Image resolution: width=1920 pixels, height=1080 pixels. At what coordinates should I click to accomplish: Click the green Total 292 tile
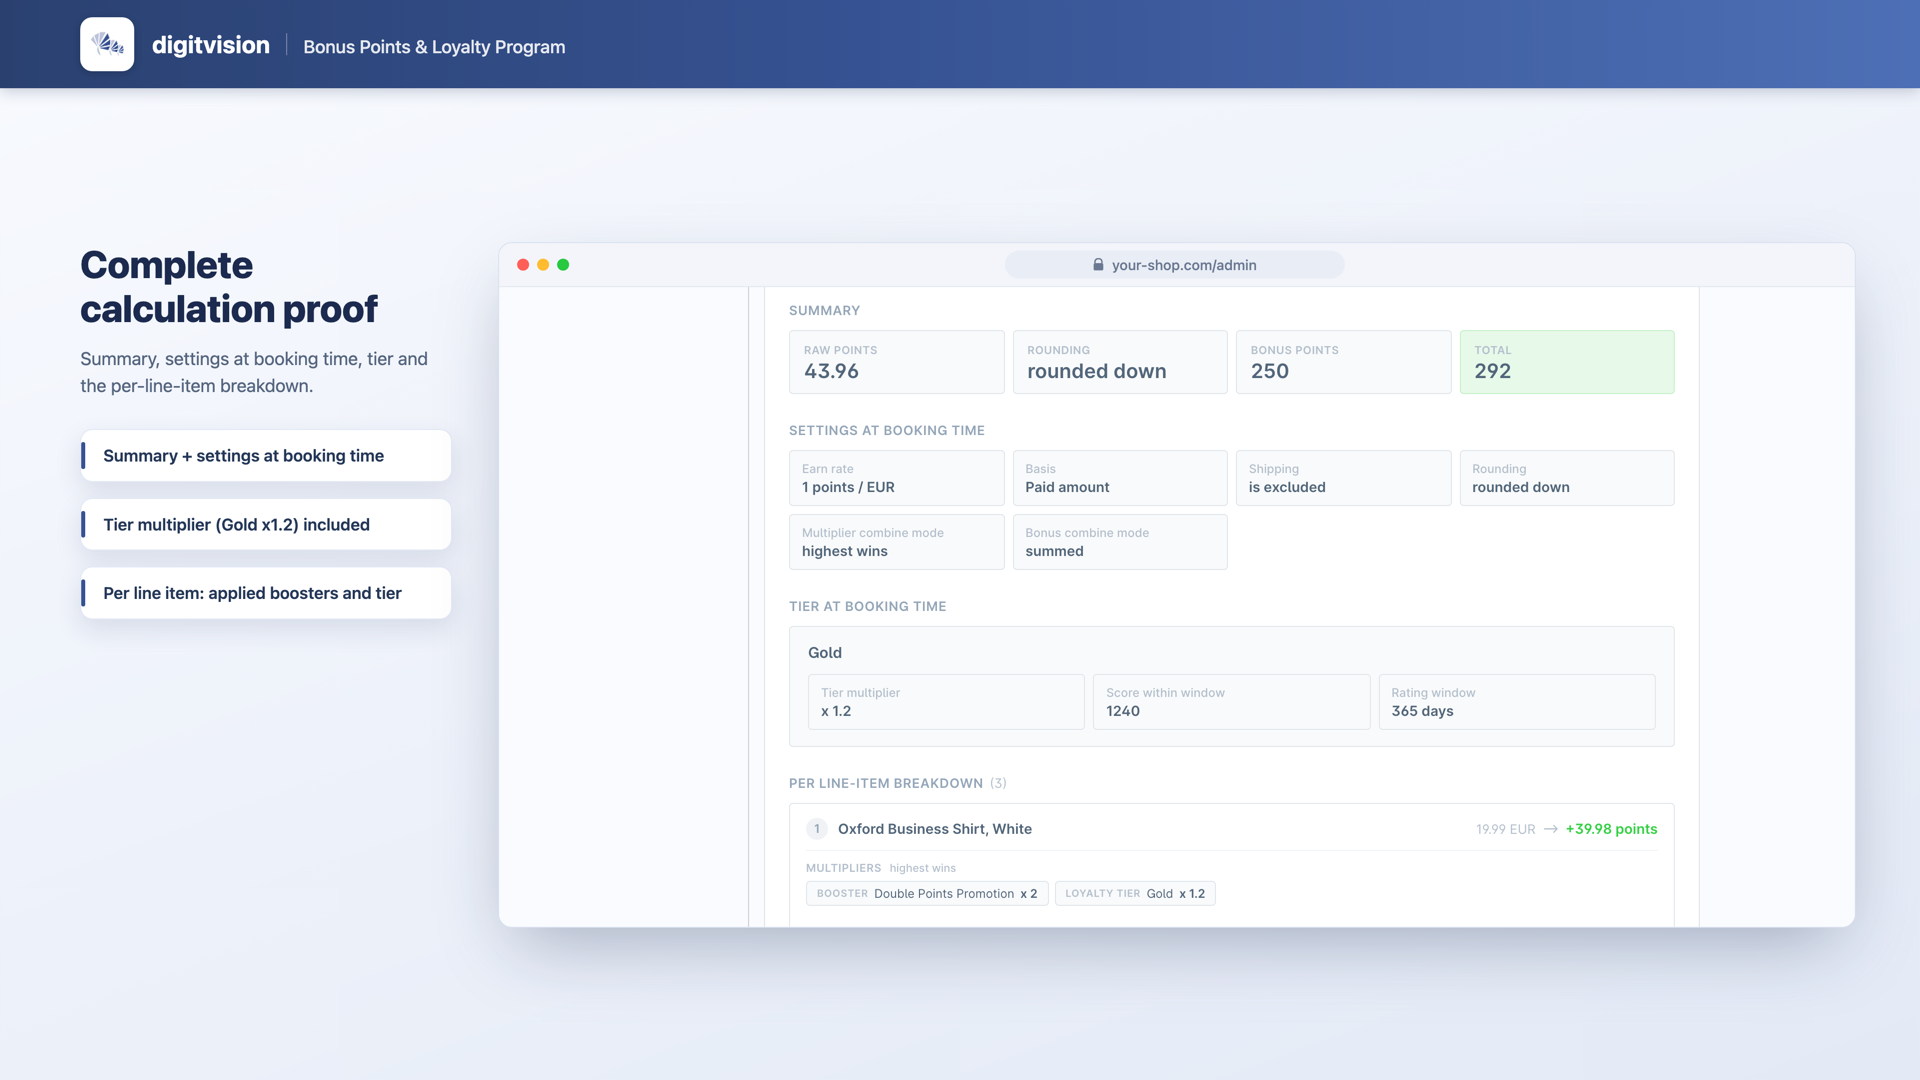click(x=1567, y=362)
